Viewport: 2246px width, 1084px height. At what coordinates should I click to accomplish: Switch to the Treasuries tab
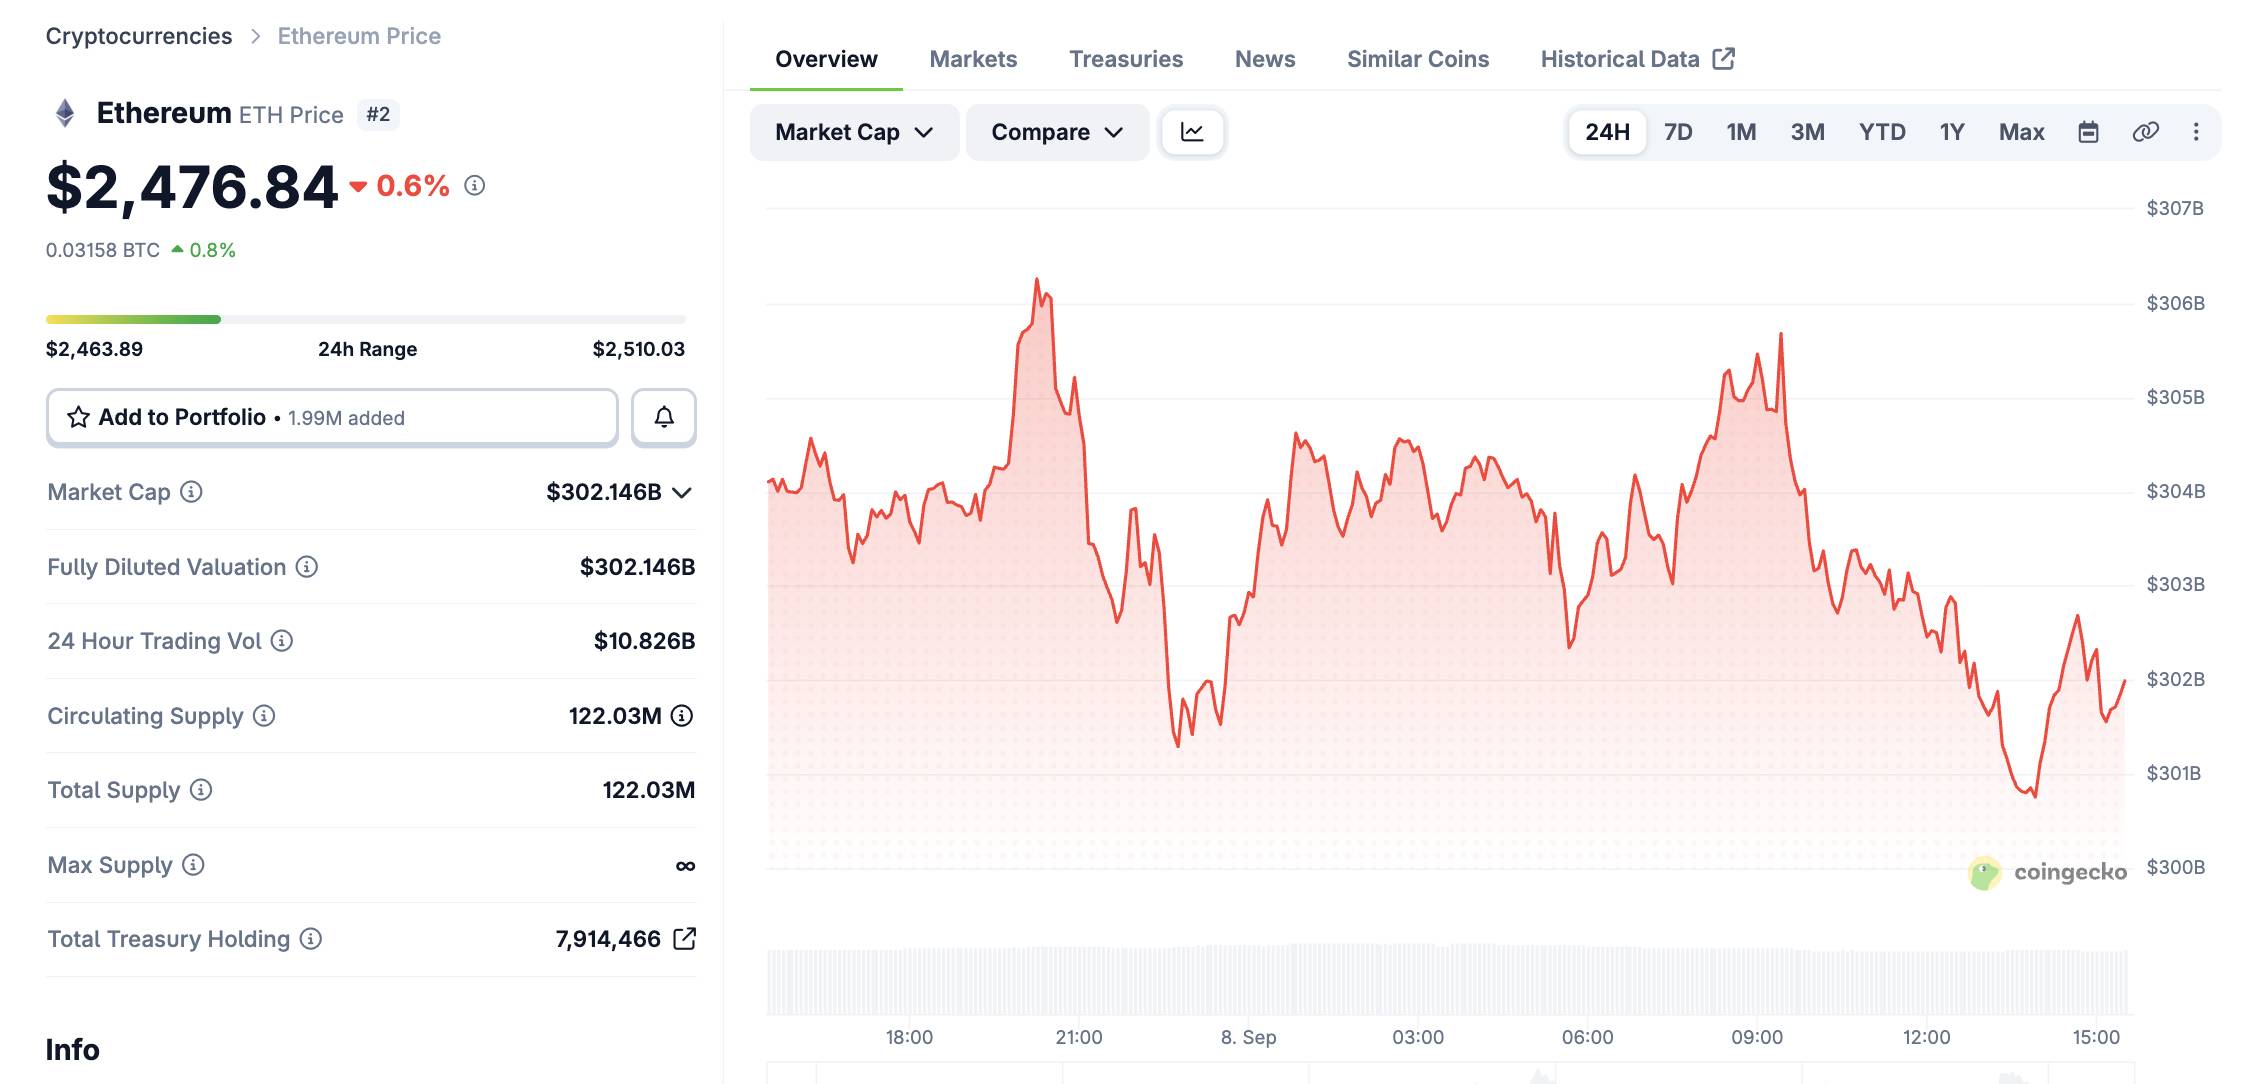click(x=1126, y=59)
